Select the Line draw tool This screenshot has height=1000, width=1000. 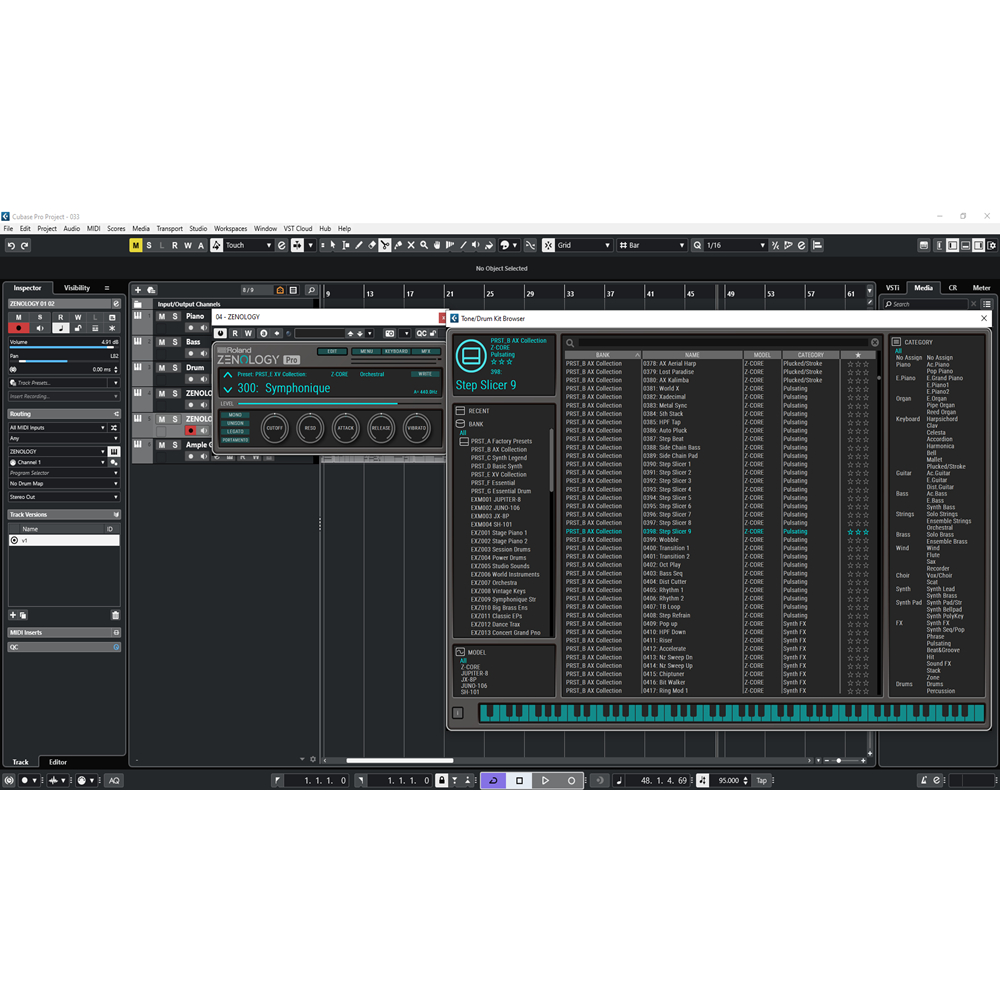tap(463, 245)
